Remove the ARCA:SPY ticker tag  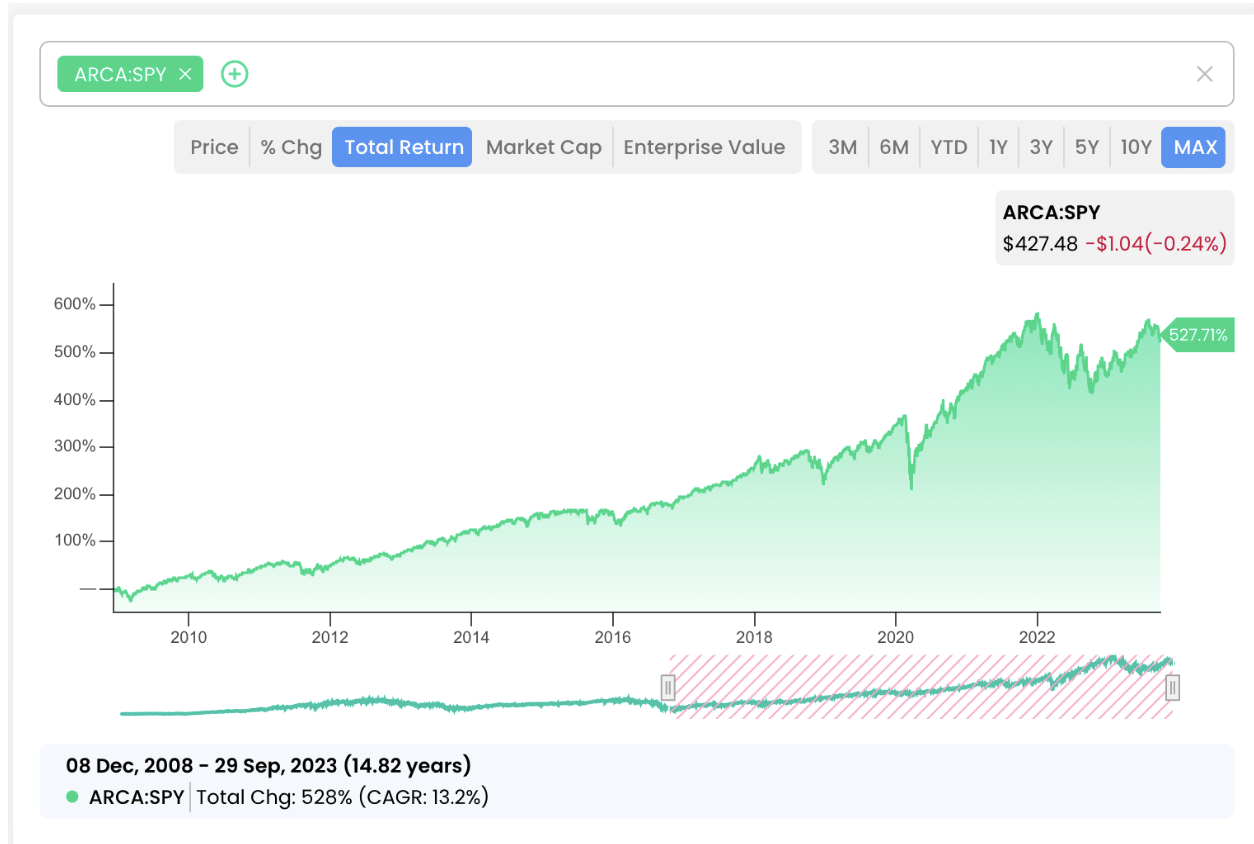pyautogui.click(x=185, y=74)
